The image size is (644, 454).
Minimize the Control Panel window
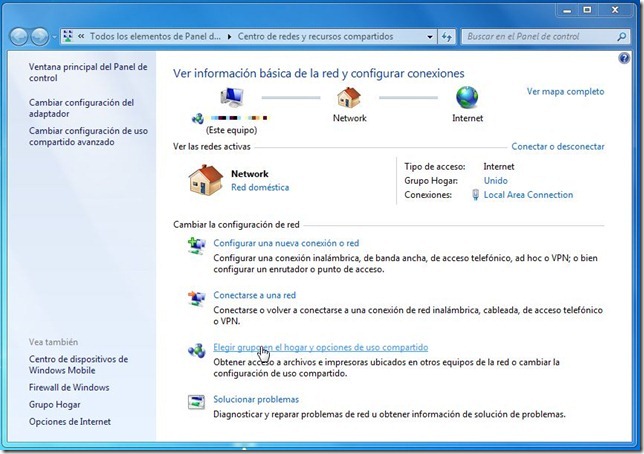pyautogui.click(x=567, y=10)
